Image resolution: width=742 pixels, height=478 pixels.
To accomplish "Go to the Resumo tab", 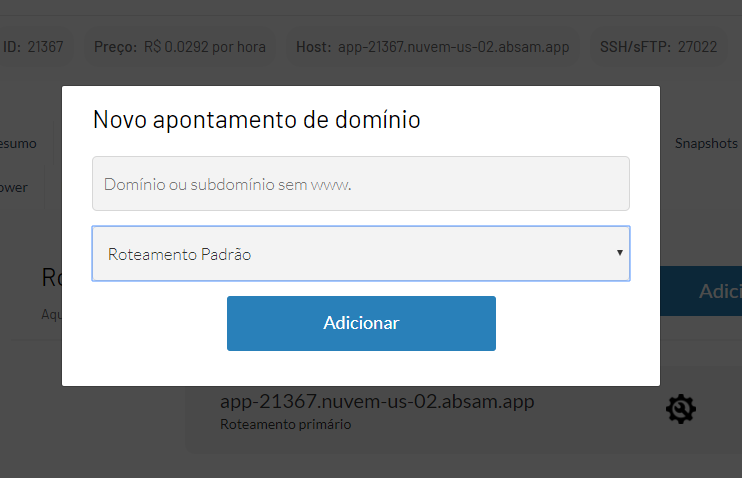I will click(x=18, y=144).
